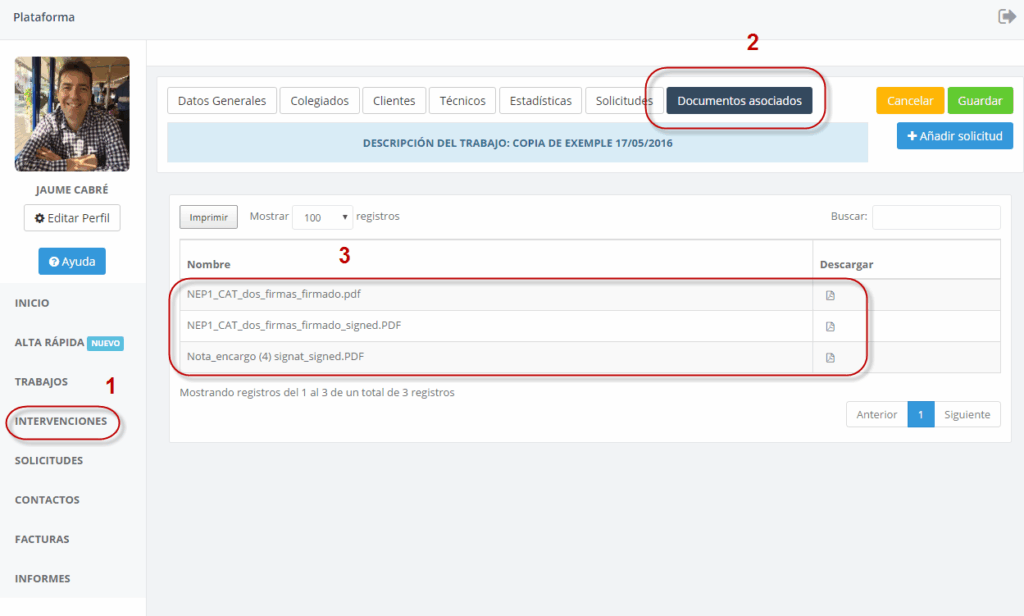Select the Clientes tab
The image size is (1024, 616).
(394, 101)
